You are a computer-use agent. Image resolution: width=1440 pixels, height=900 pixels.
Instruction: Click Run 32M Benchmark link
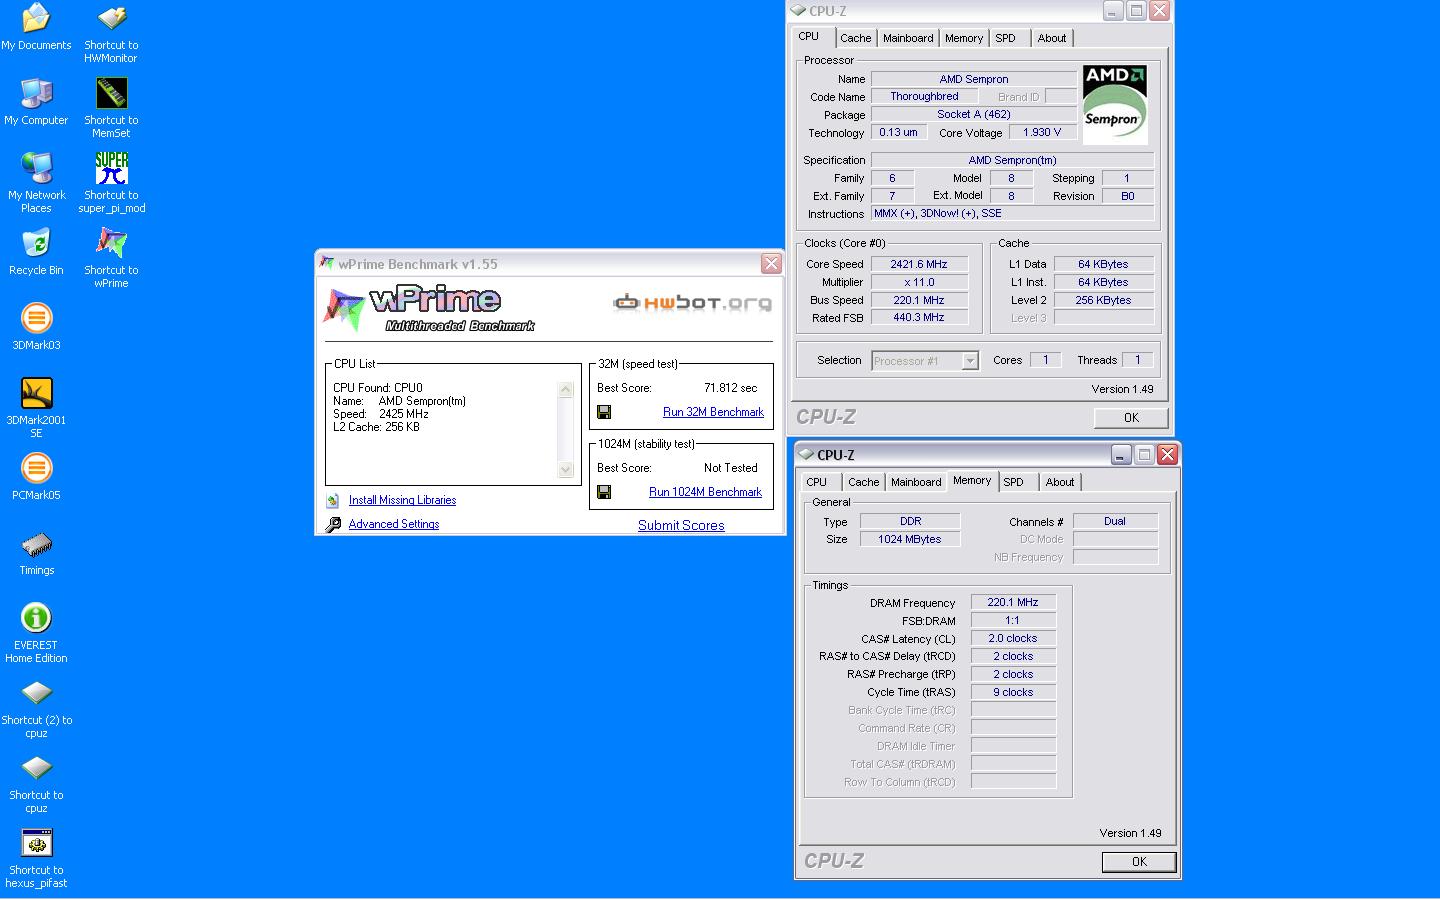click(713, 412)
